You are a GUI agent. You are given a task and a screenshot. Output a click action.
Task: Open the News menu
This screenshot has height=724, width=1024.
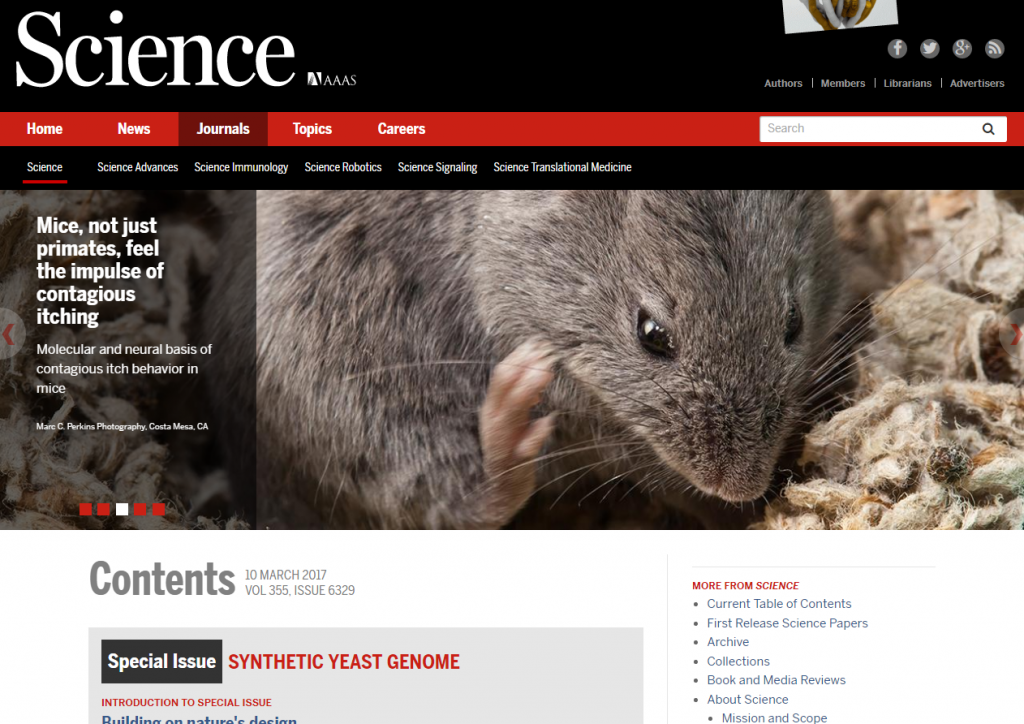pyautogui.click(x=134, y=129)
